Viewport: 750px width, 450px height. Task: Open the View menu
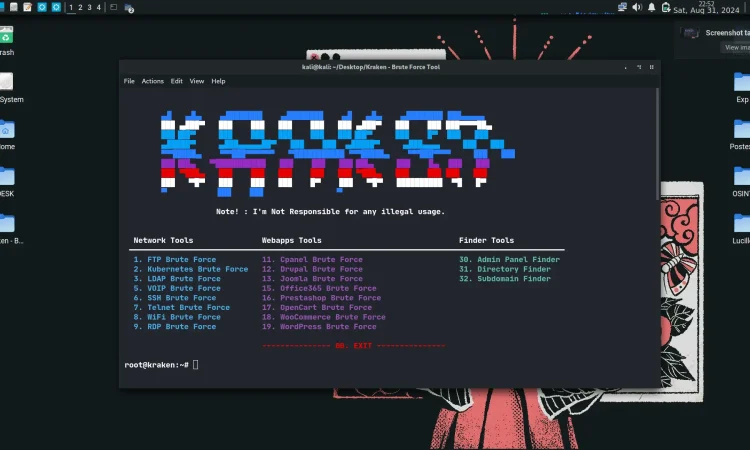197,81
